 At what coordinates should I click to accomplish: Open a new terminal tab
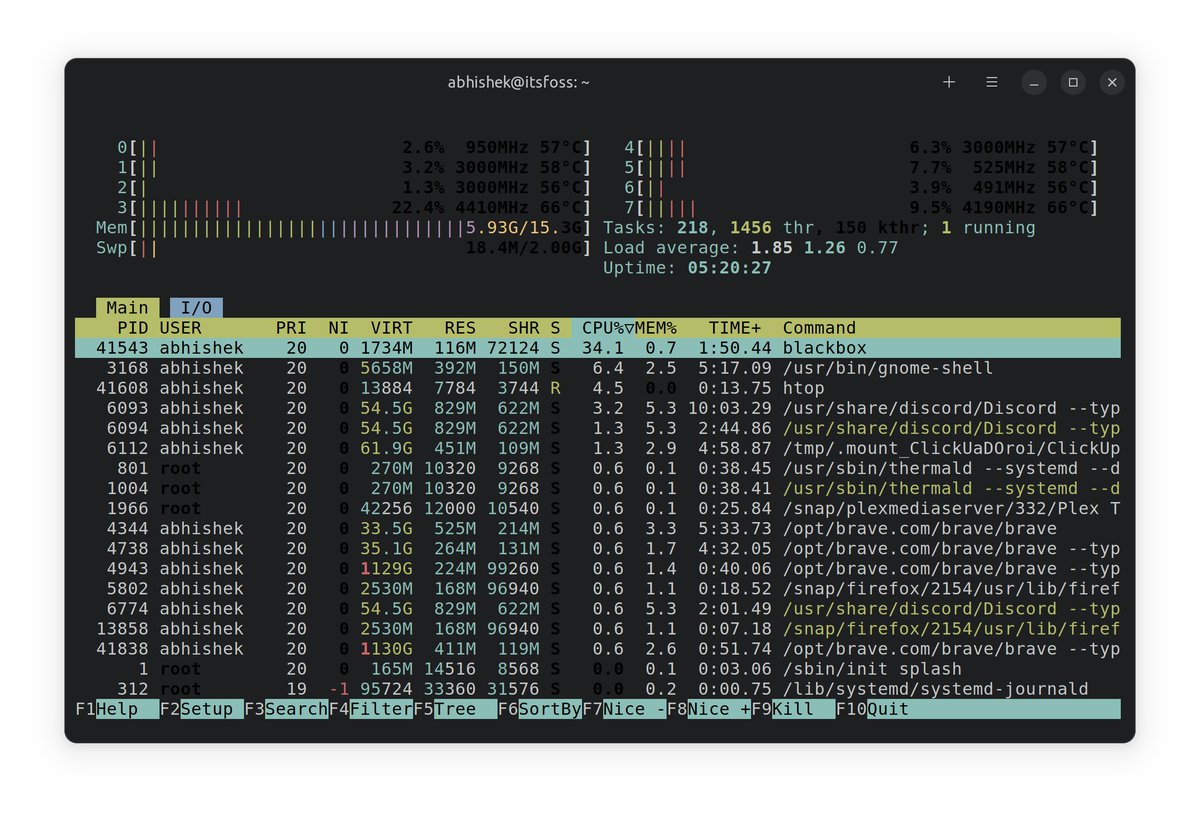[948, 82]
